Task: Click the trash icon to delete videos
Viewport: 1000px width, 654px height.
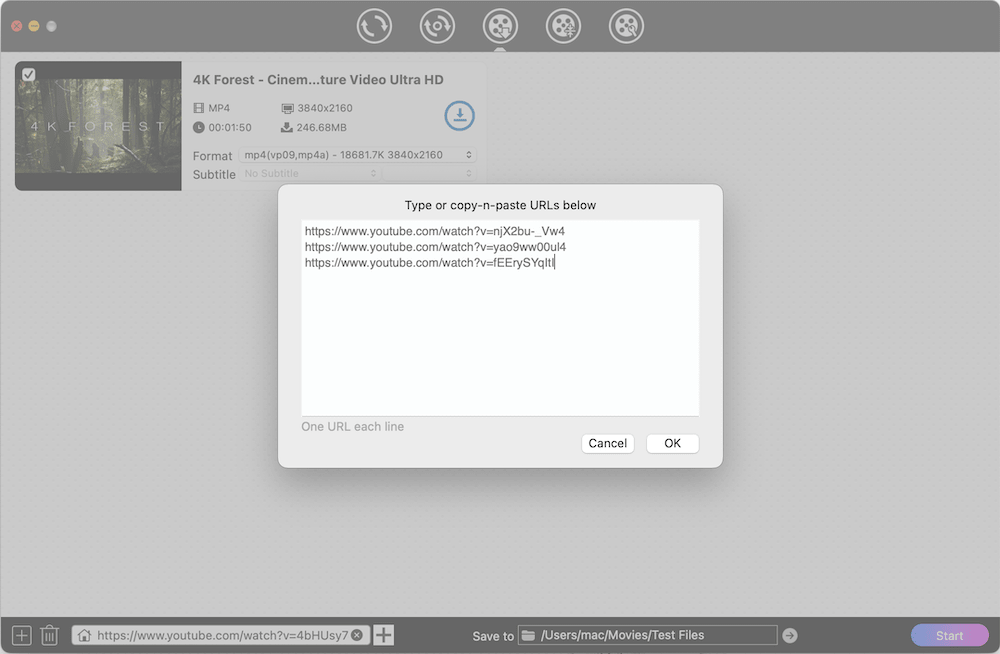Action: [50, 634]
